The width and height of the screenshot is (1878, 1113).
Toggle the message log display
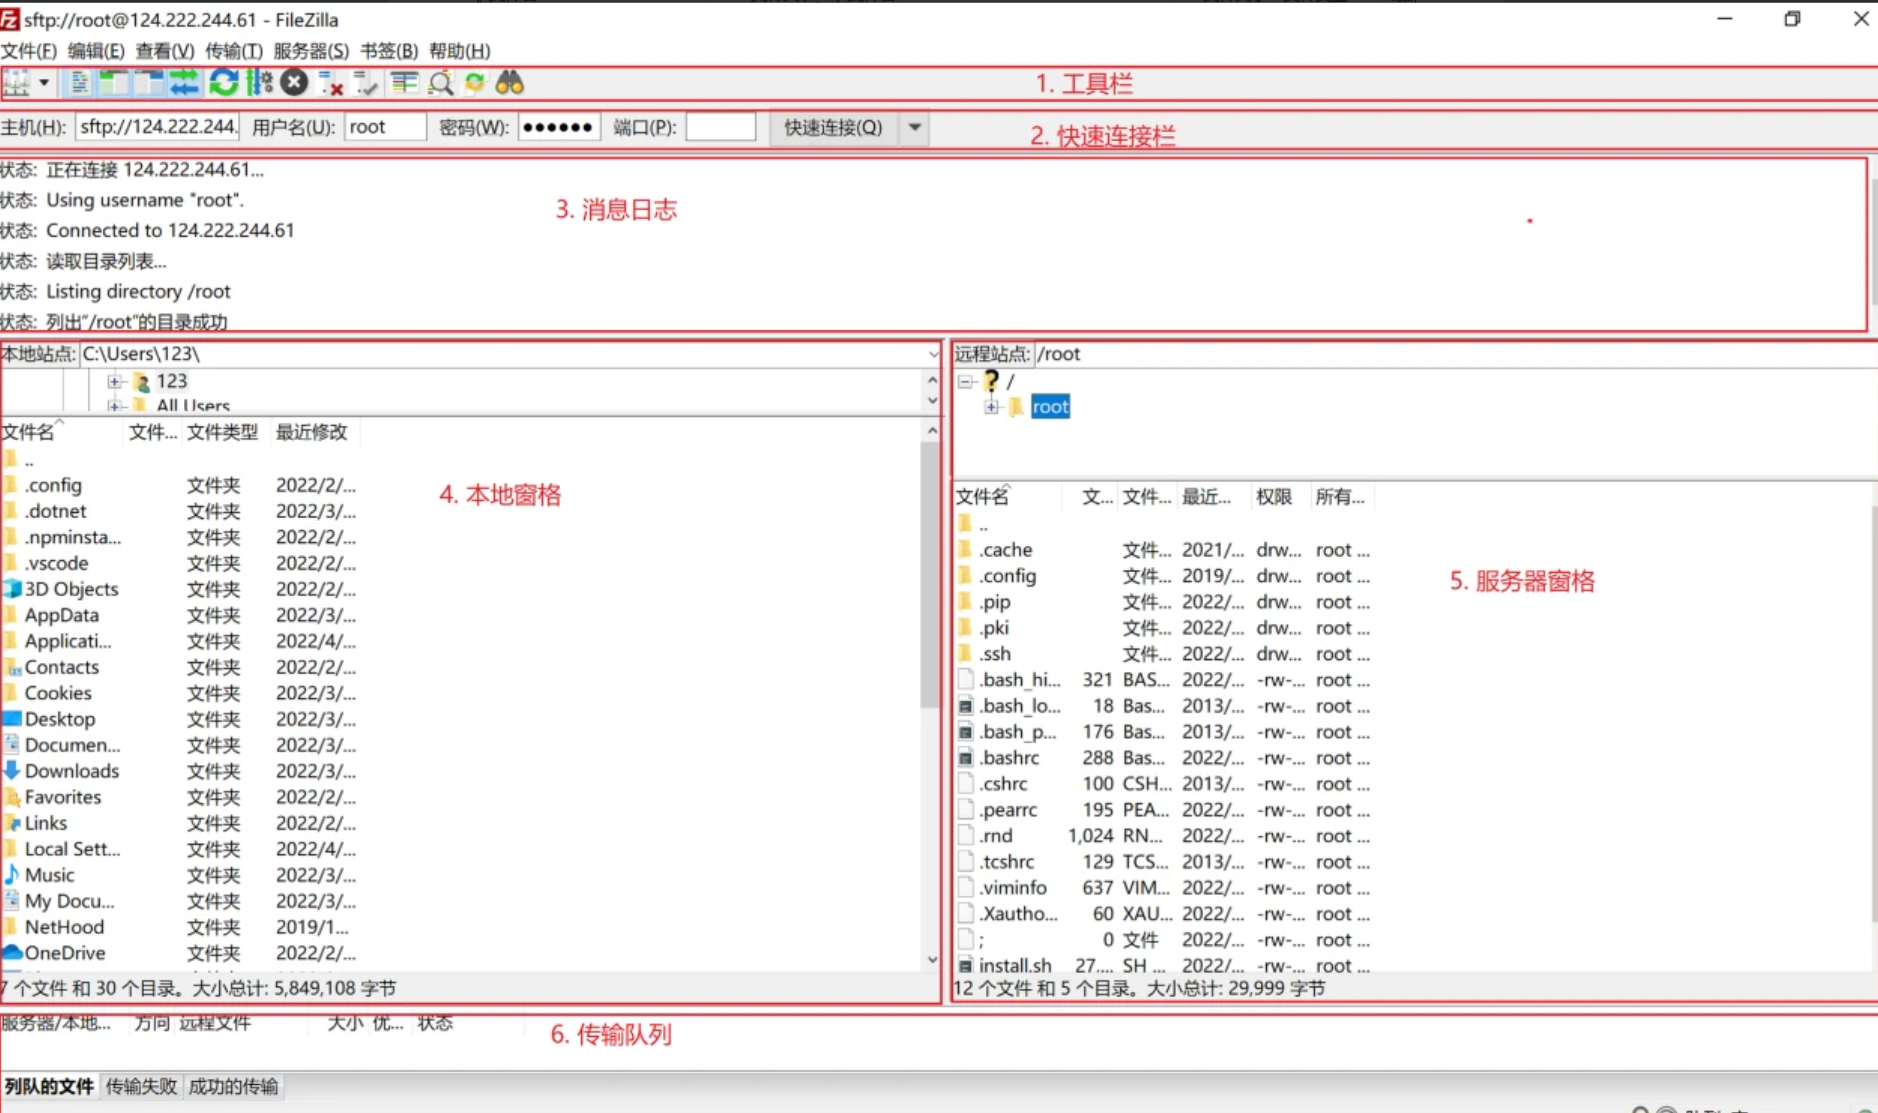[x=78, y=83]
